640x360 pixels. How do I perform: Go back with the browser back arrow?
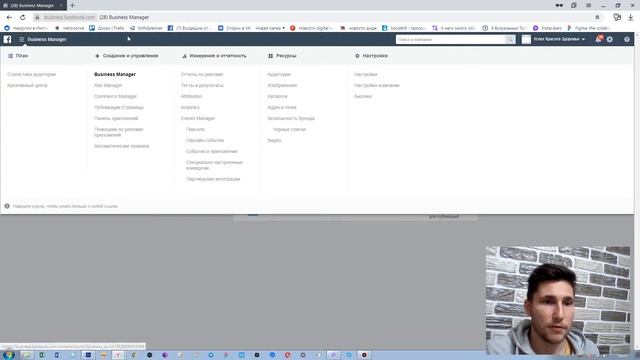coord(9,17)
